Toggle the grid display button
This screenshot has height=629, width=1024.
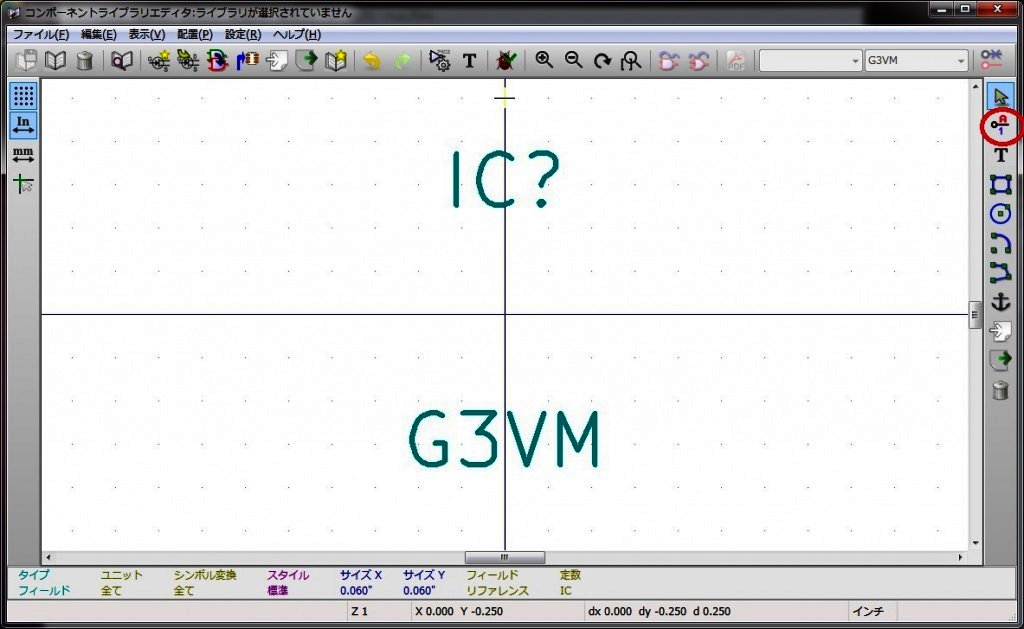(24, 95)
